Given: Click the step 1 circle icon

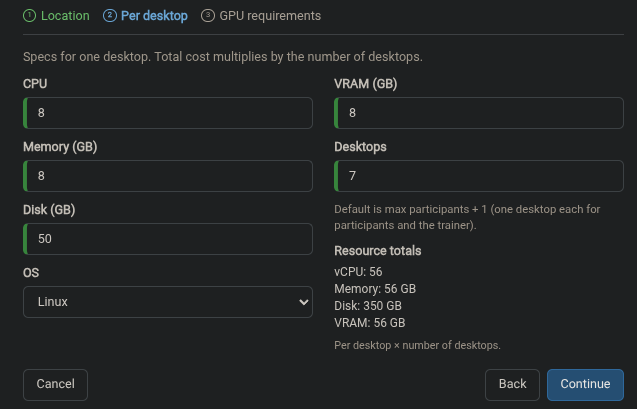Looking at the screenshot, I should (29, 16).
